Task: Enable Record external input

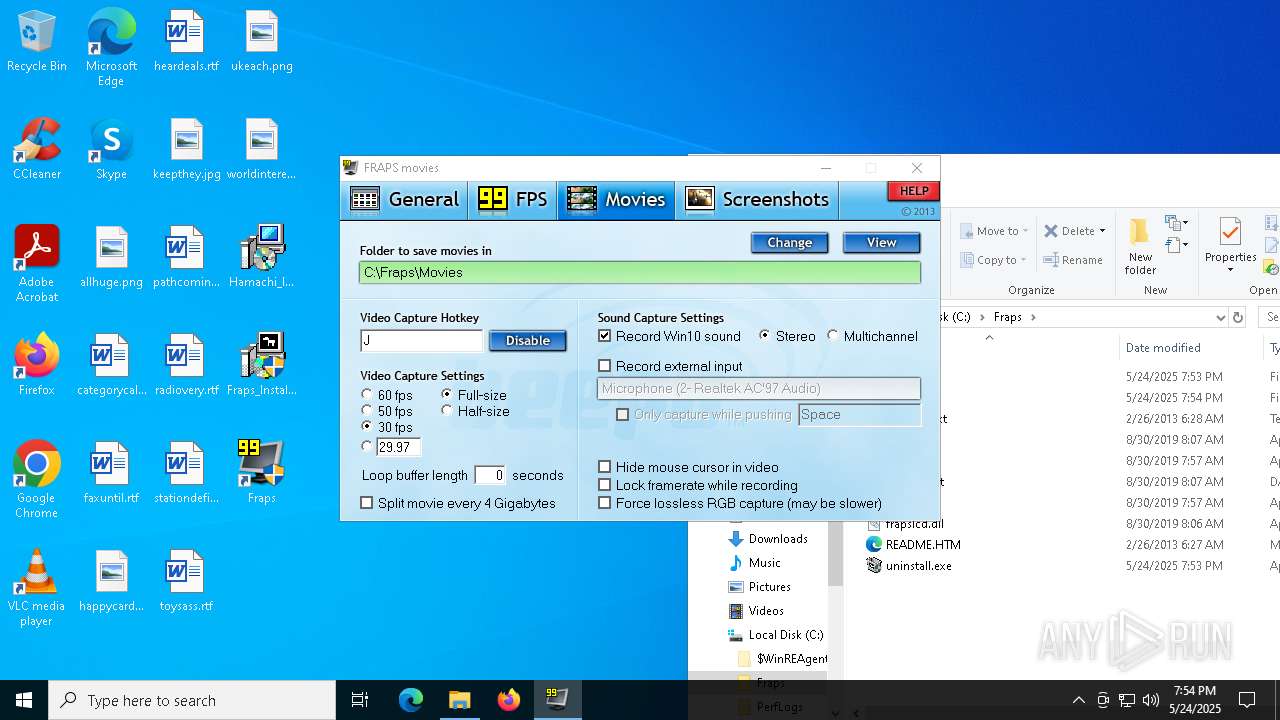Action: (x=604, y=366)
